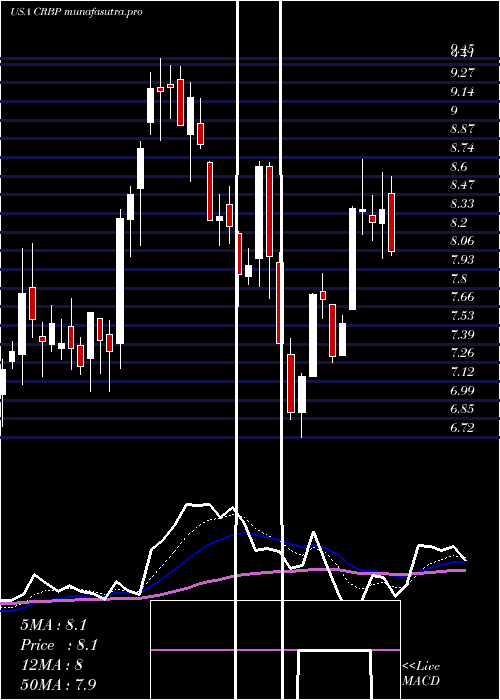The width and height of the screenshot is (500, 700).
Task: Click the '5MA : 8.1' readout
Action: (54, 625)
